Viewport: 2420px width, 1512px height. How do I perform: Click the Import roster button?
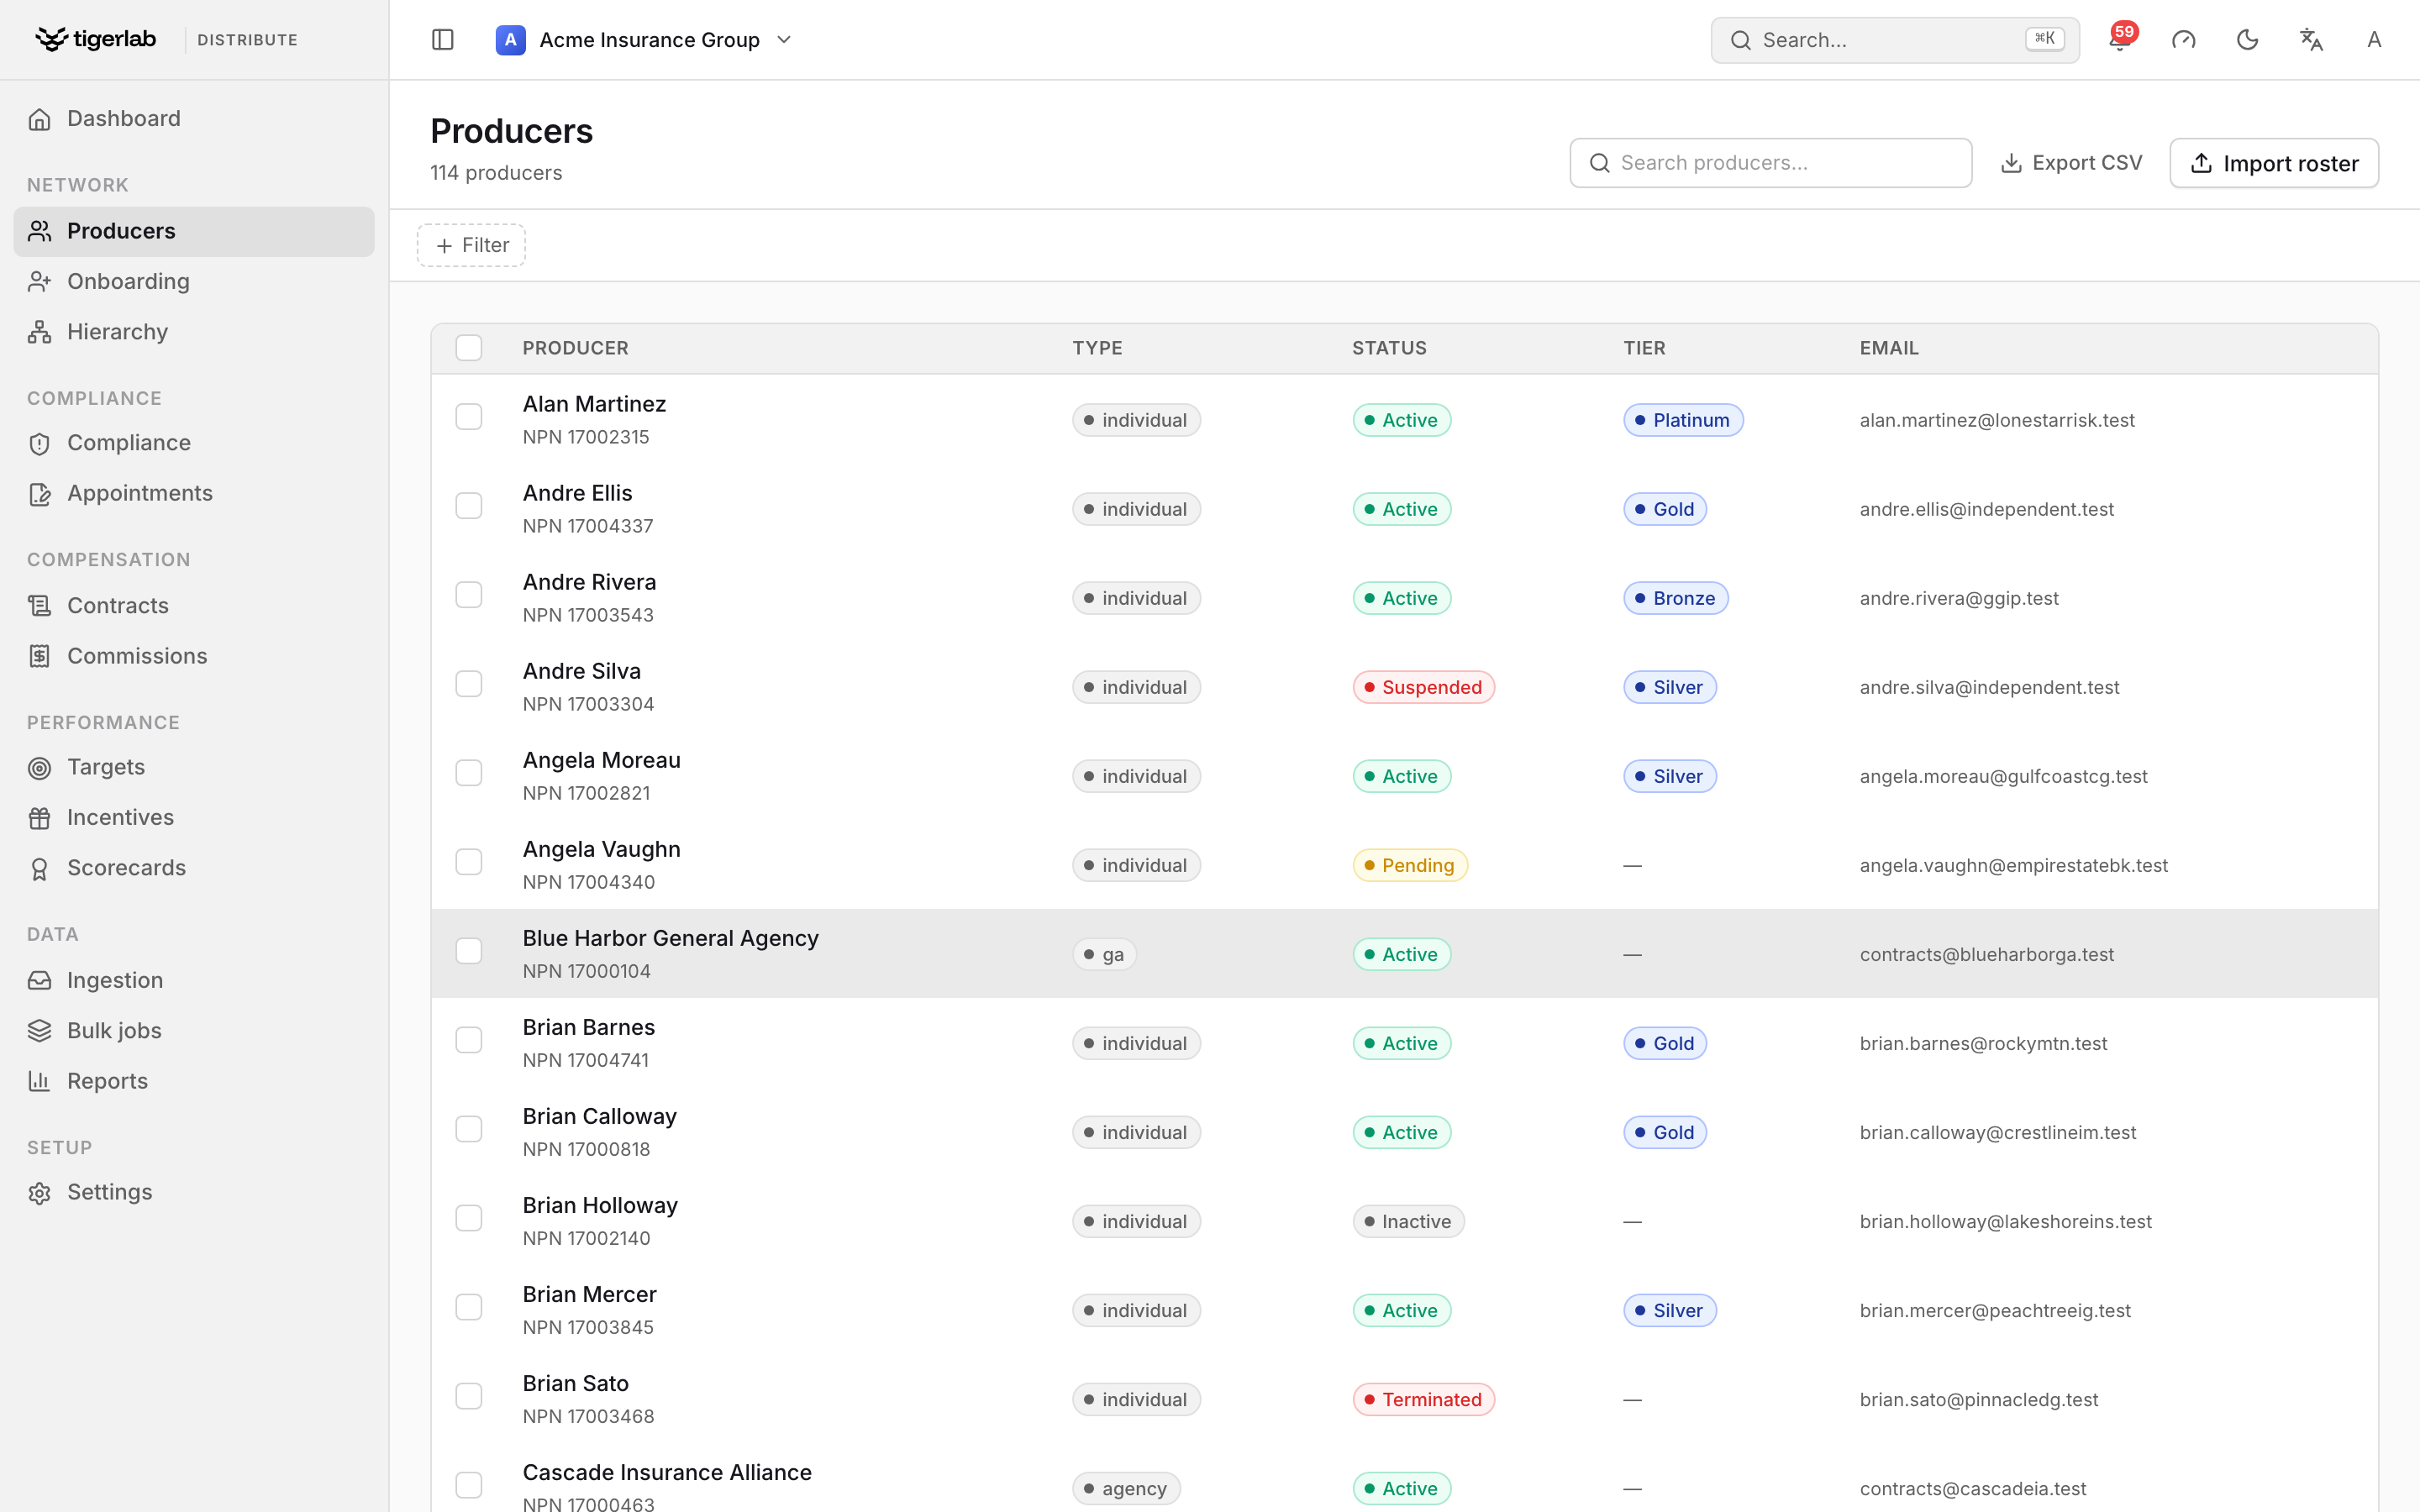click(2274, 163)
